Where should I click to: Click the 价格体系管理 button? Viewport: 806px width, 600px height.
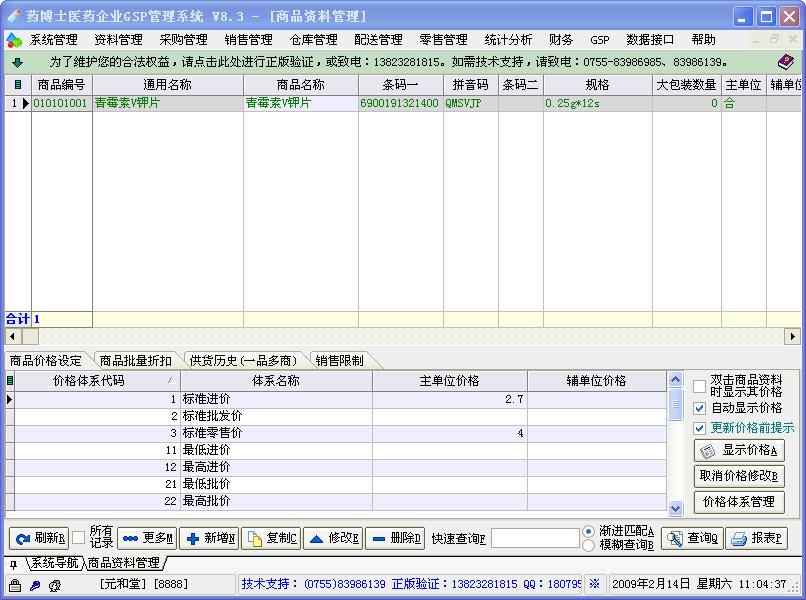[739, 502]
